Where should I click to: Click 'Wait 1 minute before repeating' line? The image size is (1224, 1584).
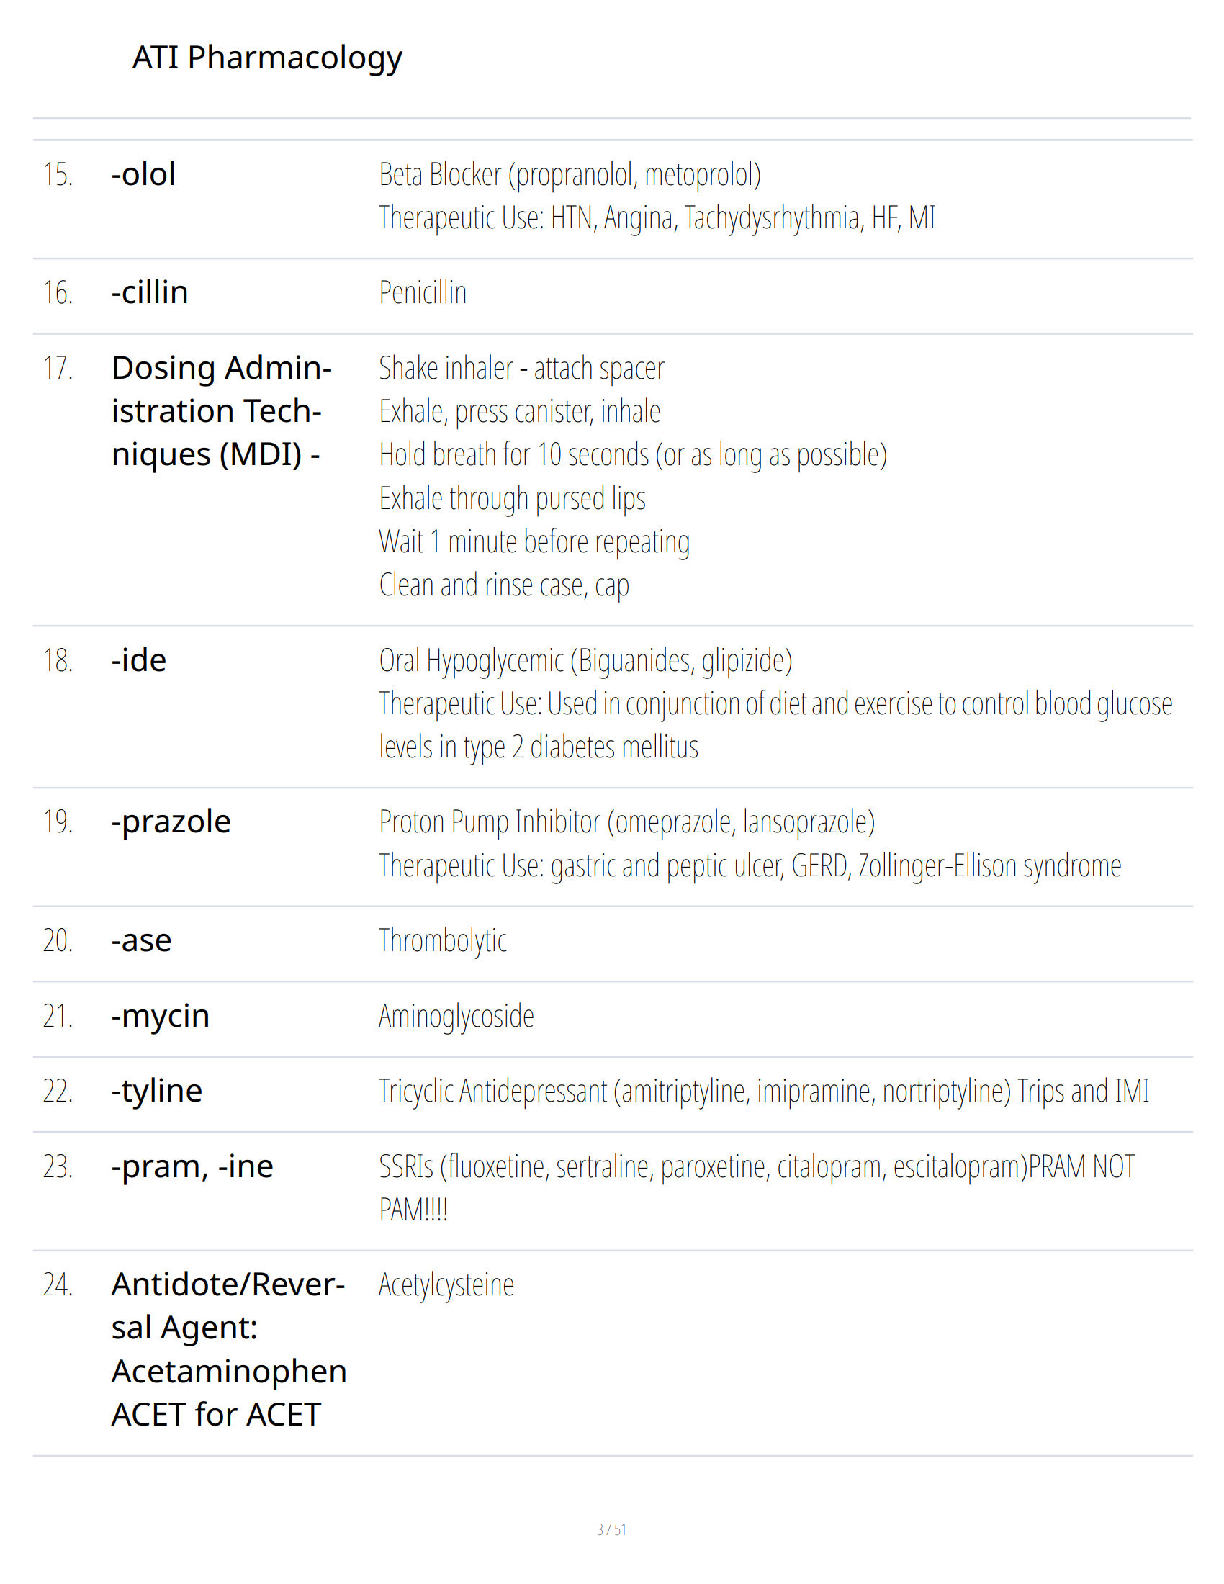click(x=534, y=541)
